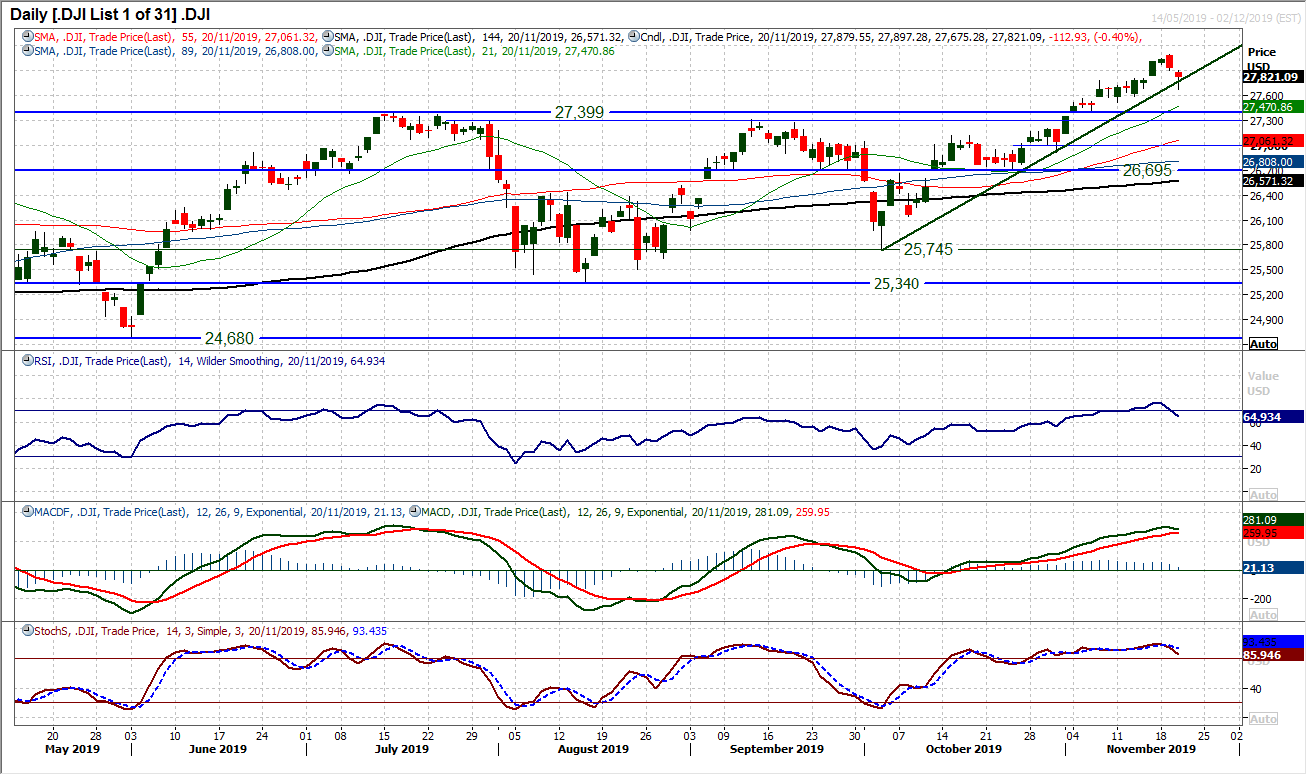Click the blue 26,808.00 axis tag
Screen dimensions: 1307x775
click(x=1271, y=161)
